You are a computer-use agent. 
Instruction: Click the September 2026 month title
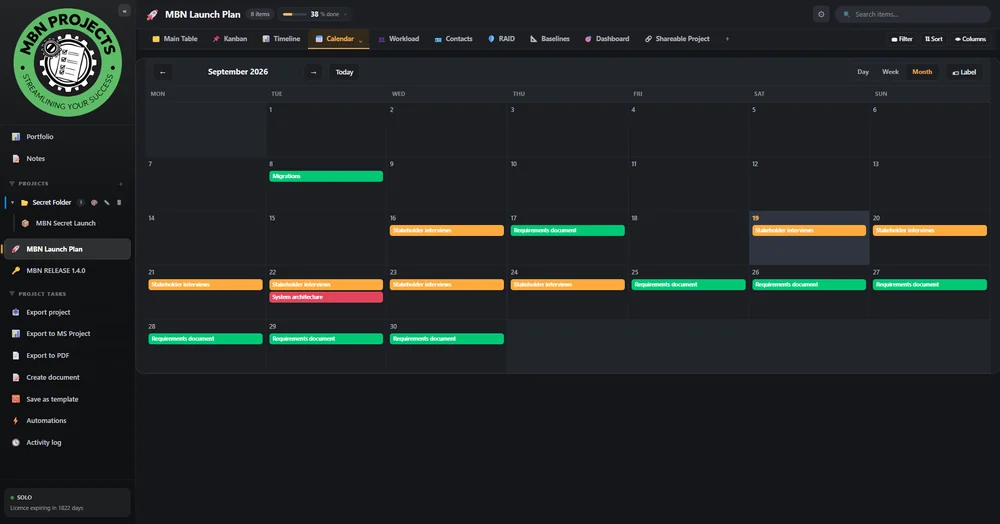click(x=238, y=72)
